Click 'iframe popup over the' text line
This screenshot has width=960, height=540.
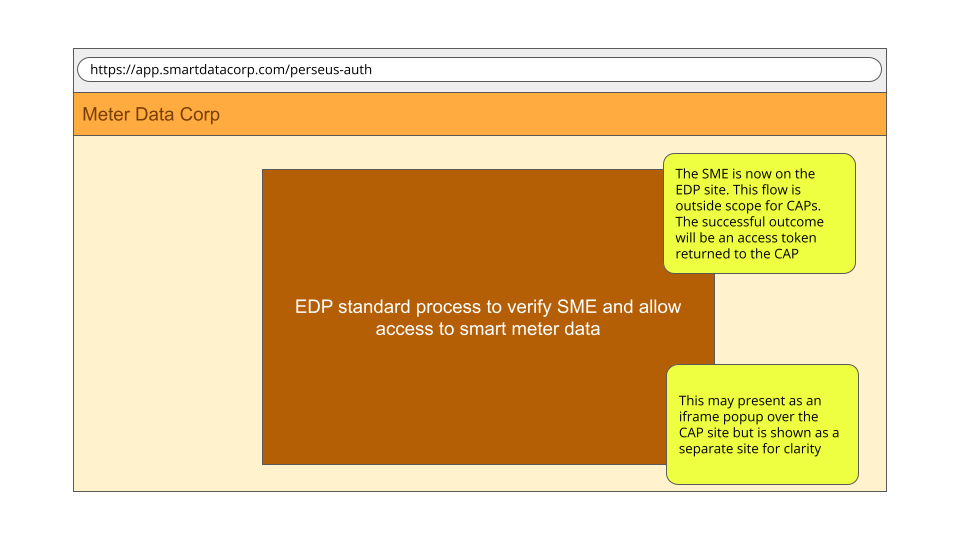click(748, 417)
